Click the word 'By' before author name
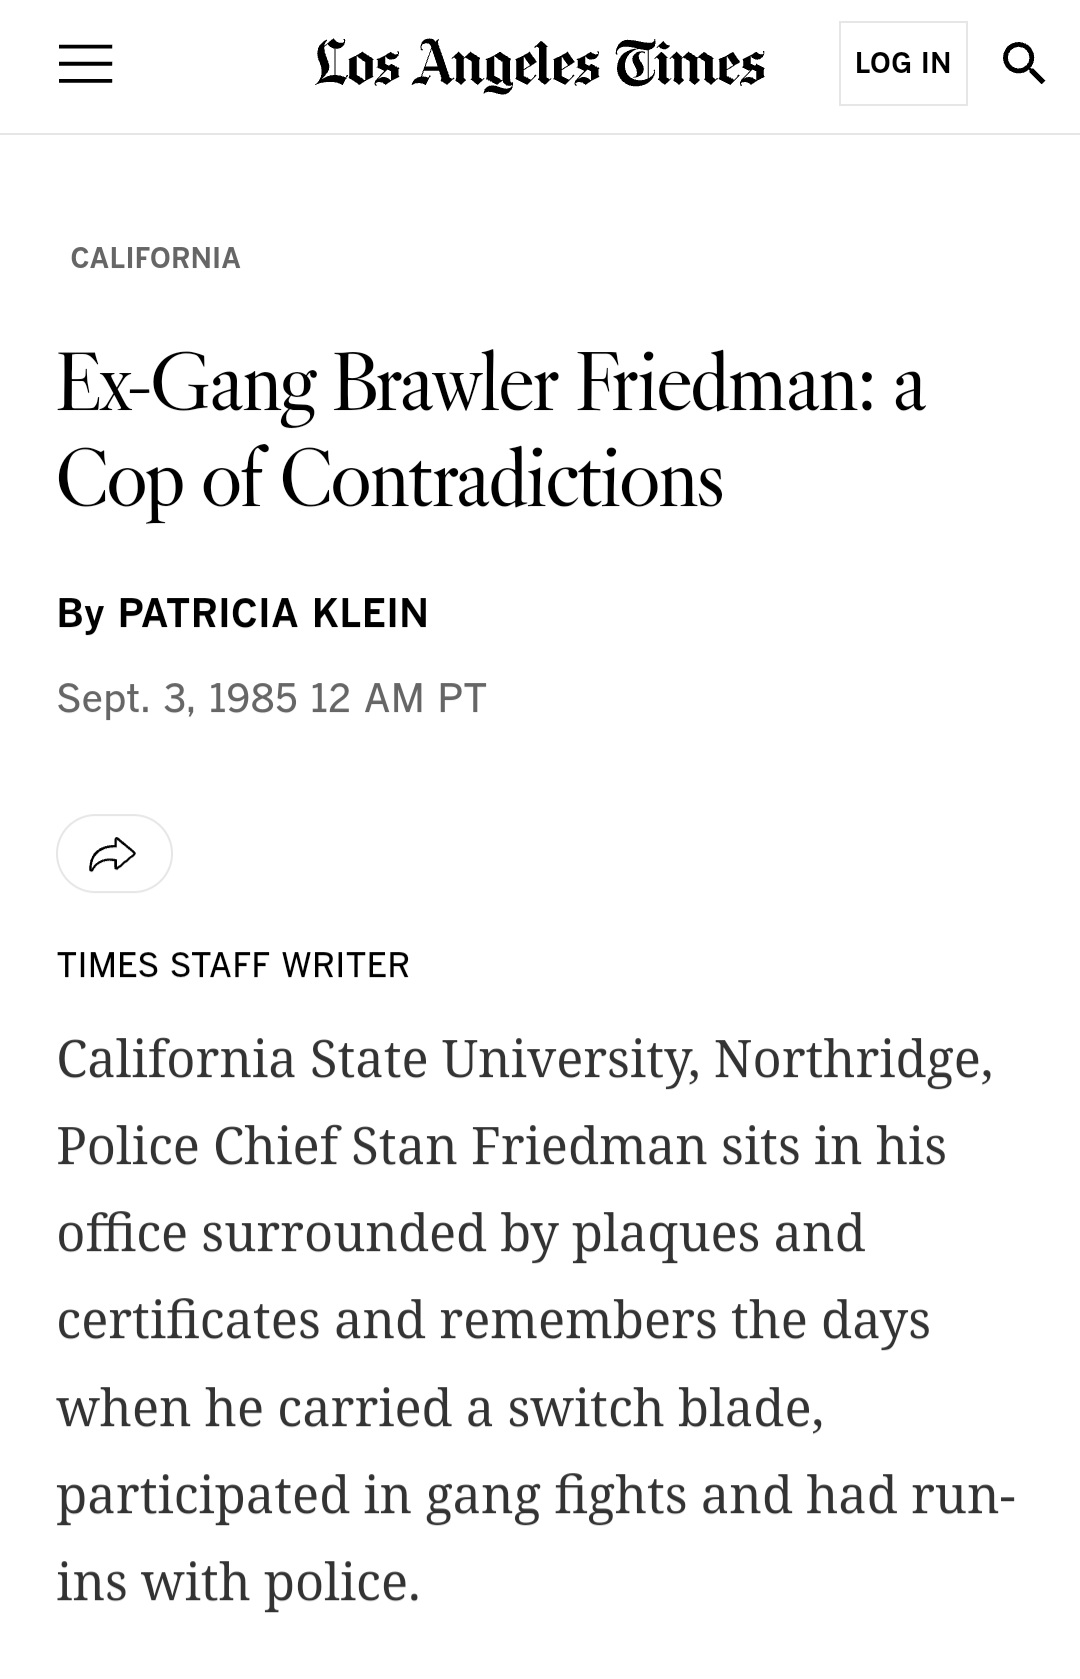 click(80, 614)
